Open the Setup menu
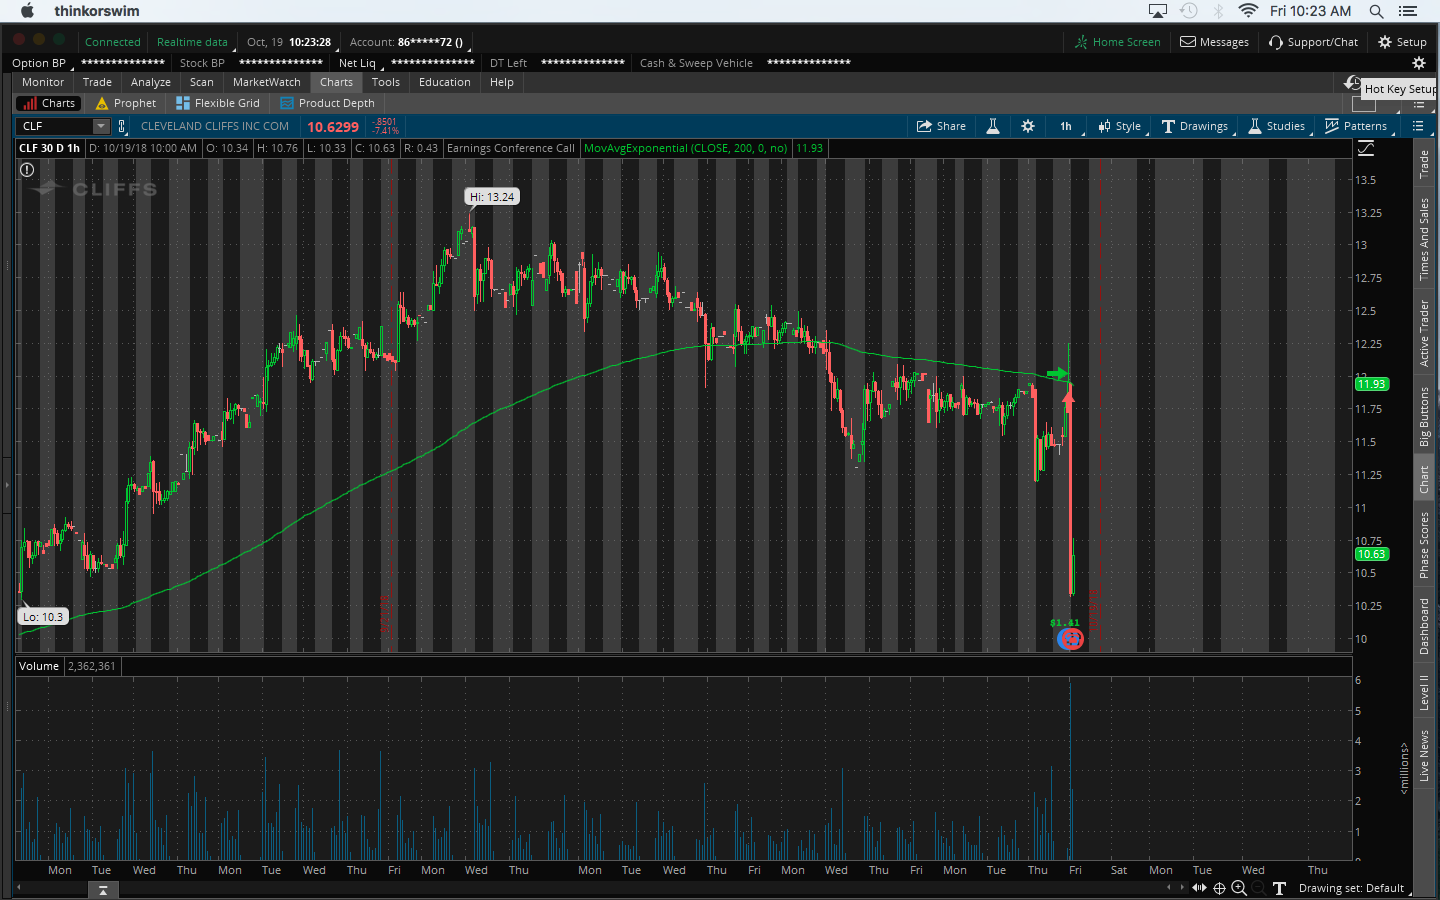Screen dimensions: 1440x900 tap(1403, 42)
